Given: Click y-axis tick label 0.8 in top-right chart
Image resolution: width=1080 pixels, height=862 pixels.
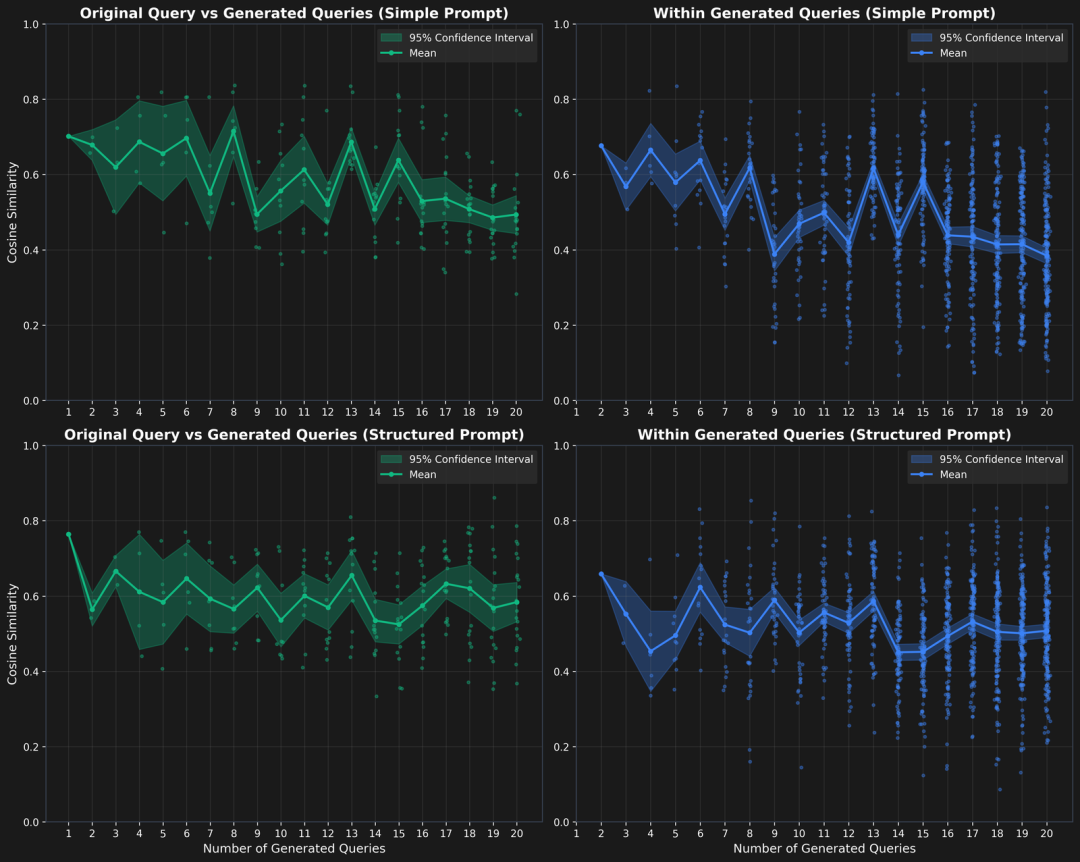Looking at the screenshot, I should pos(561,100).
